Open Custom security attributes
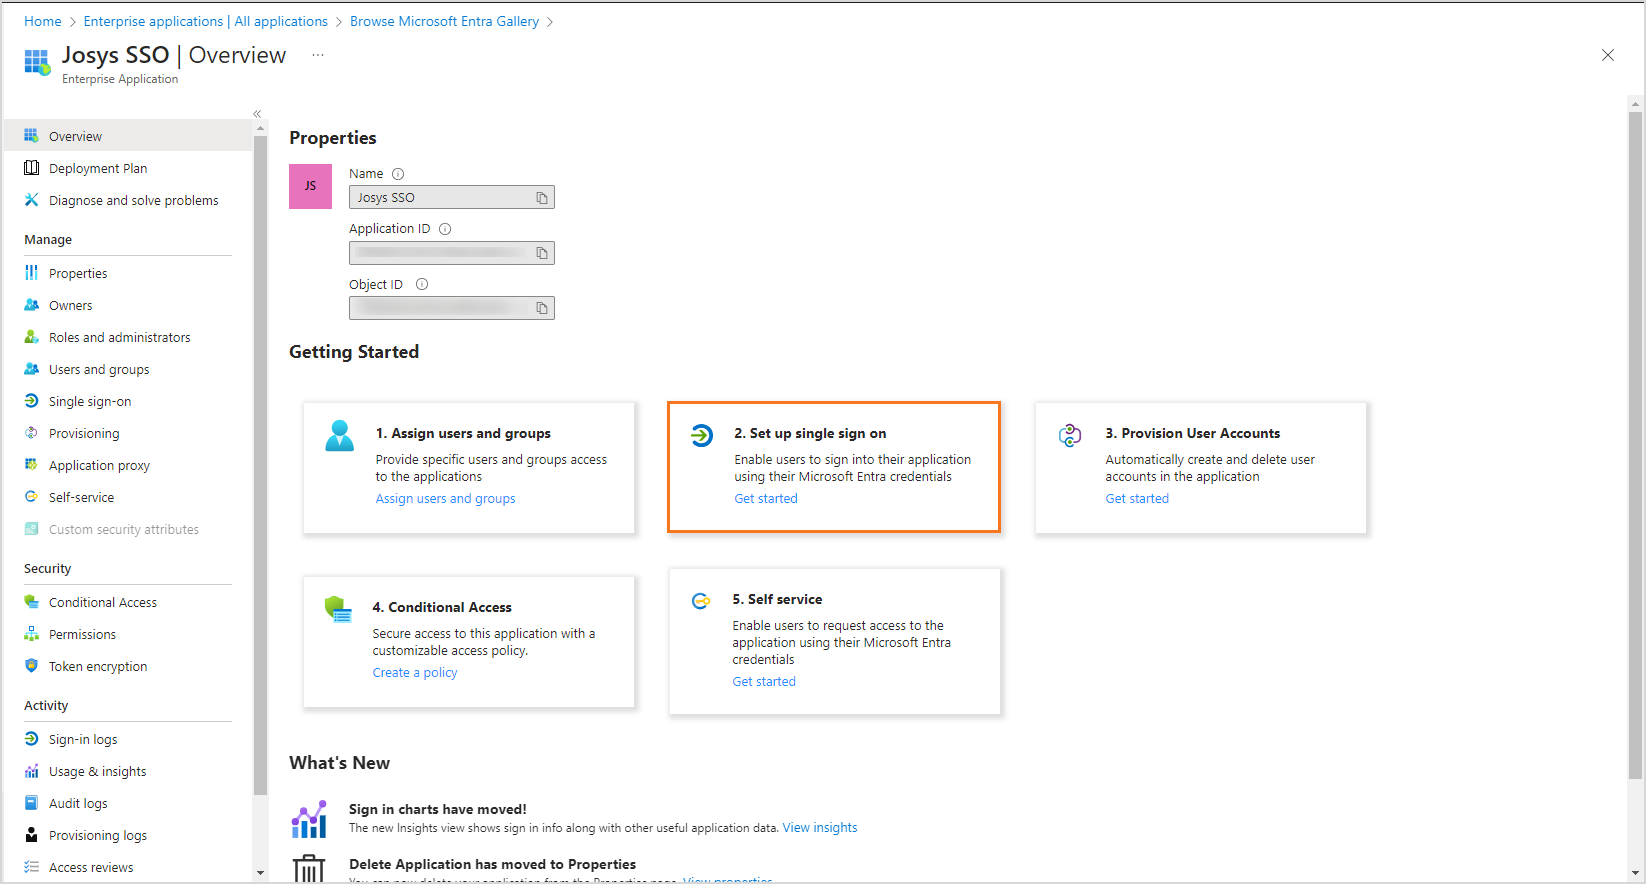1646x884 pixels. pos(128,529)
